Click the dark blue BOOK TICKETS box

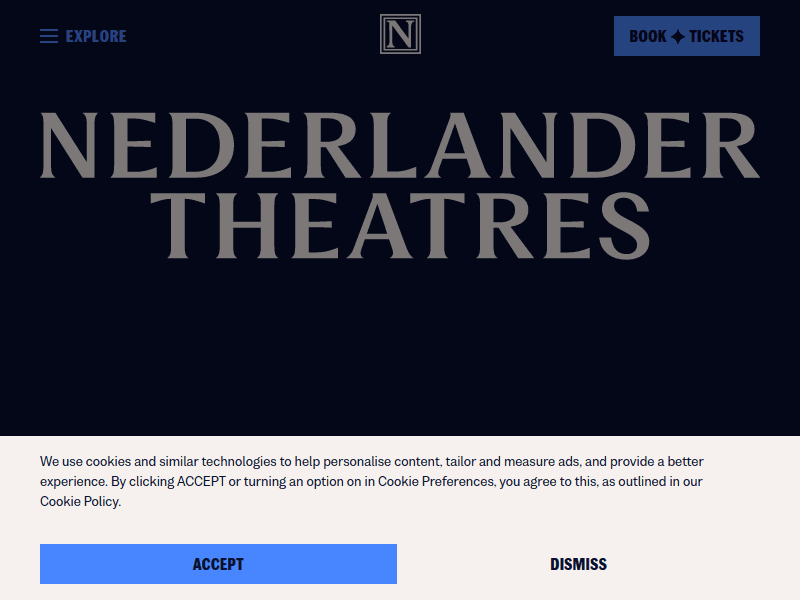coord(687,36)
